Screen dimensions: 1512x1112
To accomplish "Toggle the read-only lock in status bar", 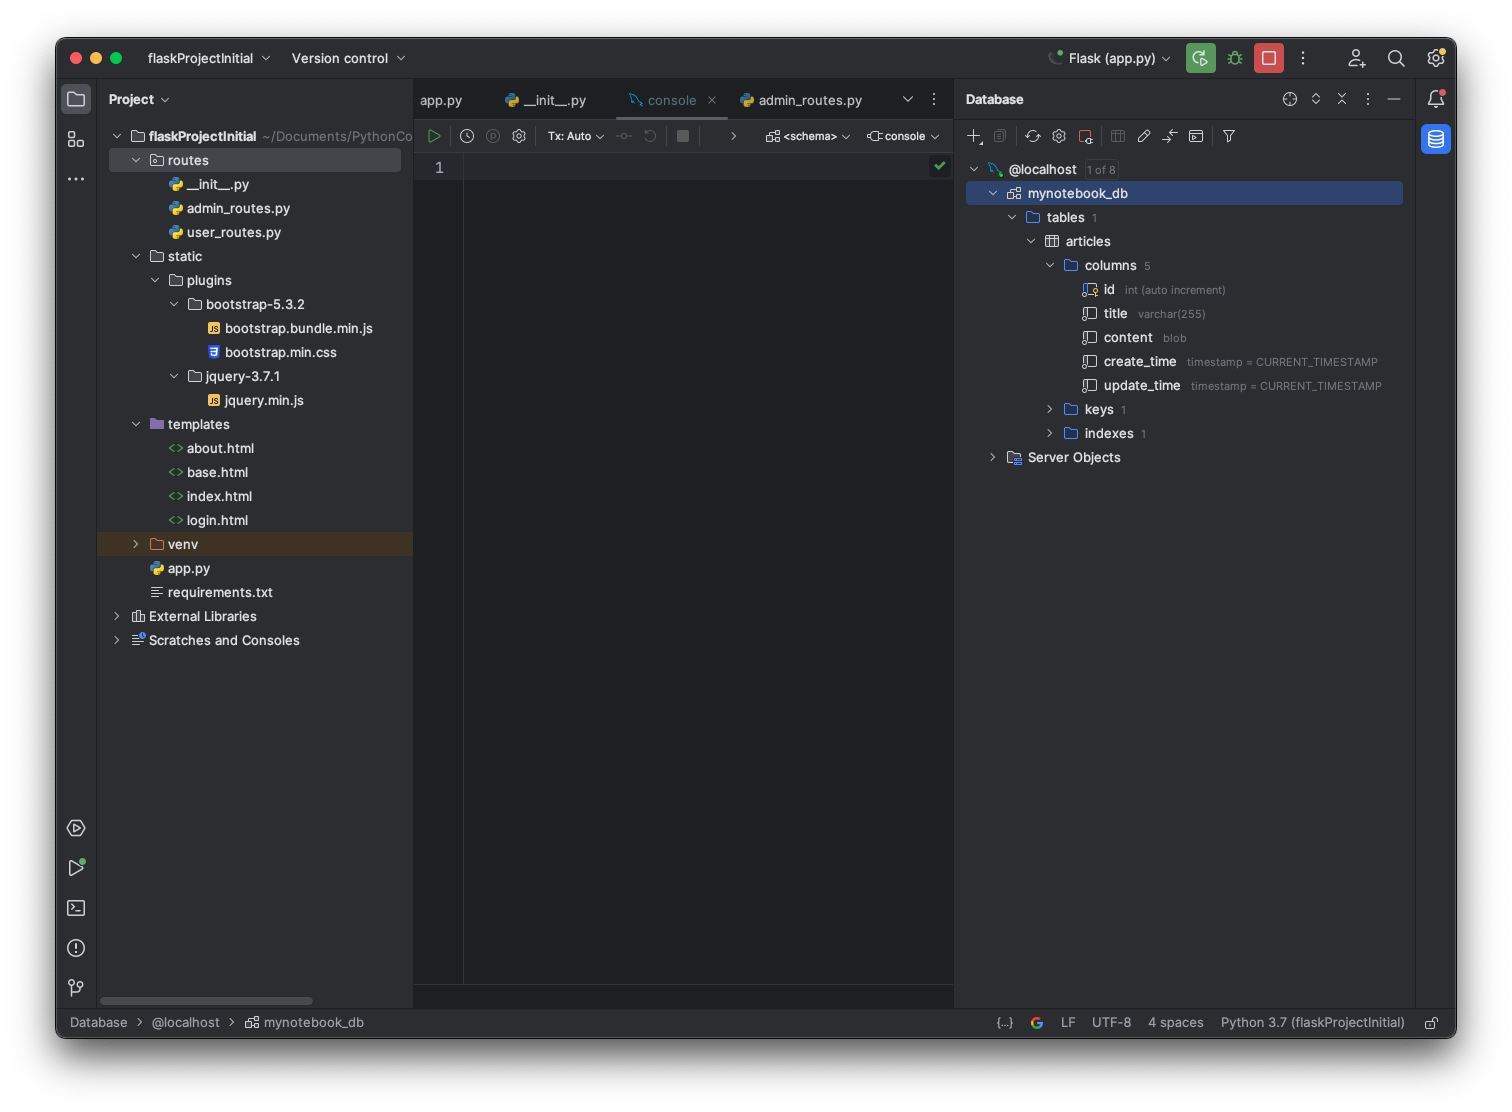I will [x=1431, y=1023].
